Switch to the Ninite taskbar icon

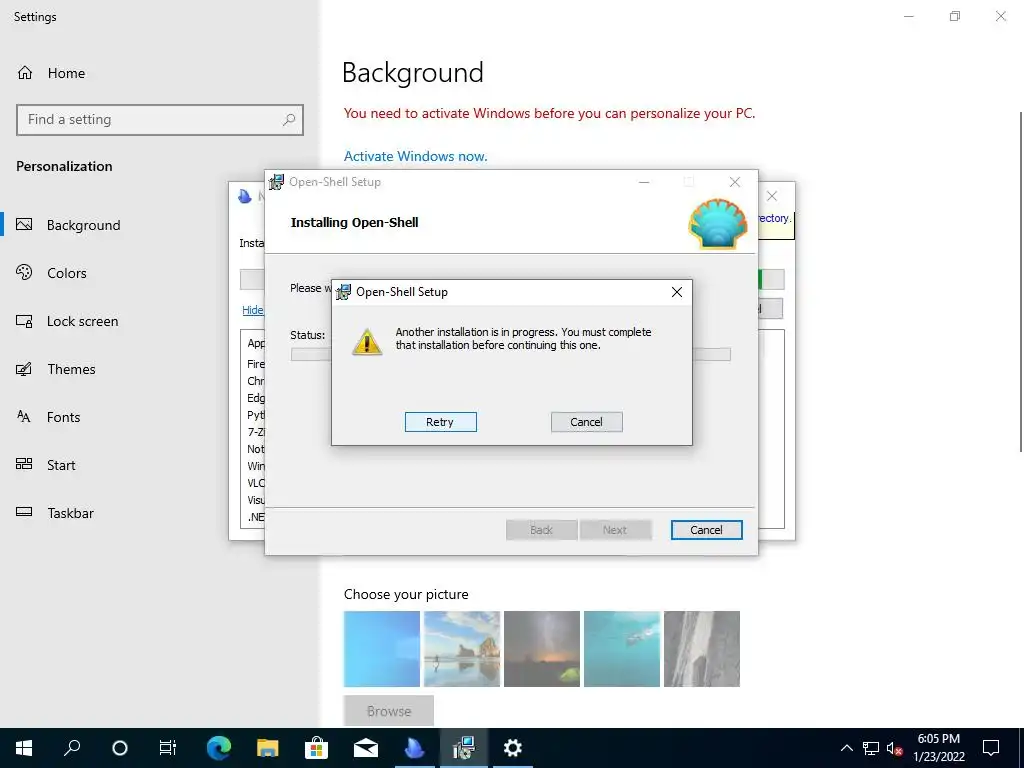415,748
